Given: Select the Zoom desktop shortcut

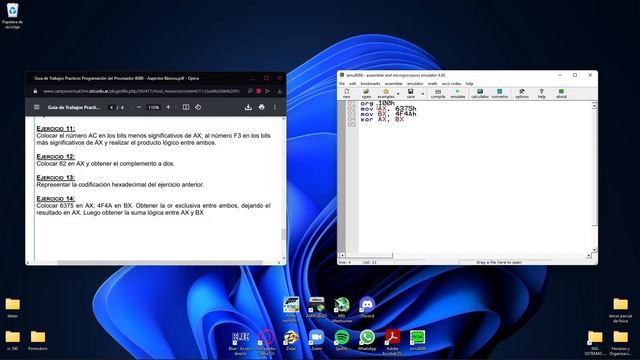Looking at the screenshot, I should click(316, 340).
